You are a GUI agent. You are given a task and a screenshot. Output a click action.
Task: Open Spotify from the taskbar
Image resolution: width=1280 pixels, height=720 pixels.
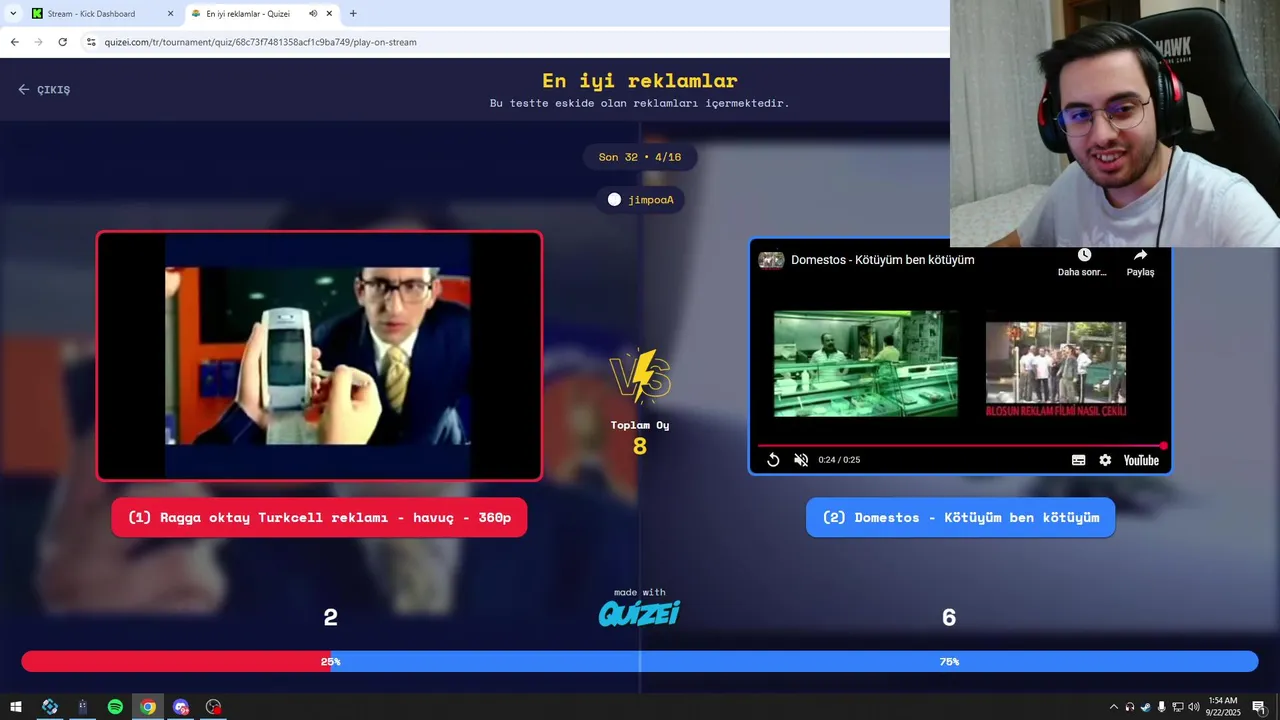115,707
